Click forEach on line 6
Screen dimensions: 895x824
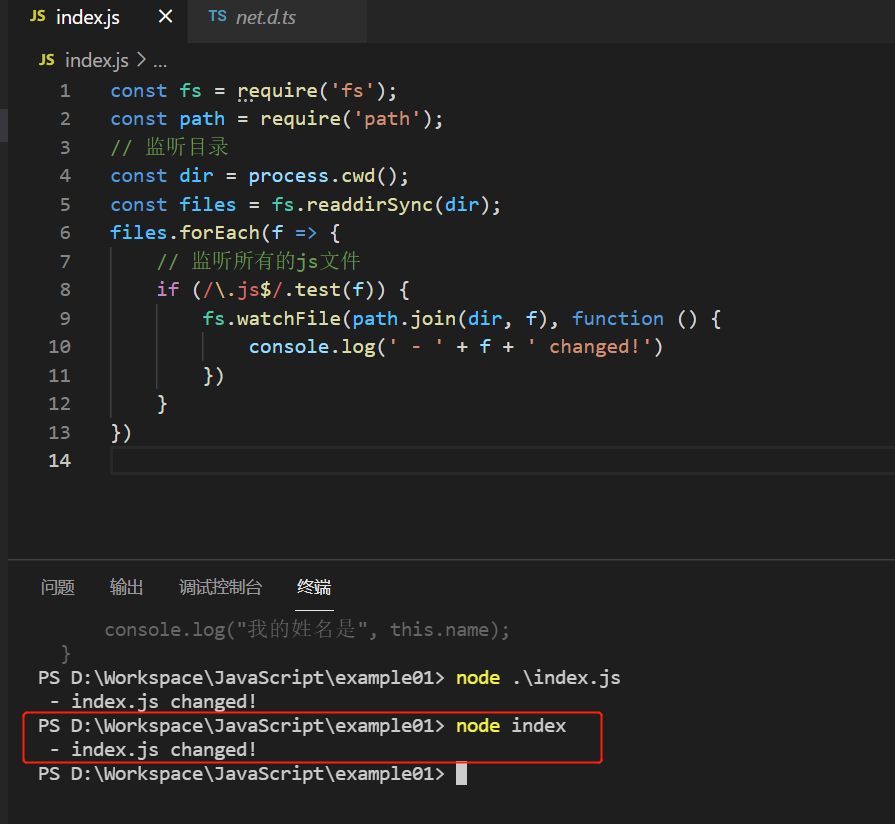pos(220,233)
